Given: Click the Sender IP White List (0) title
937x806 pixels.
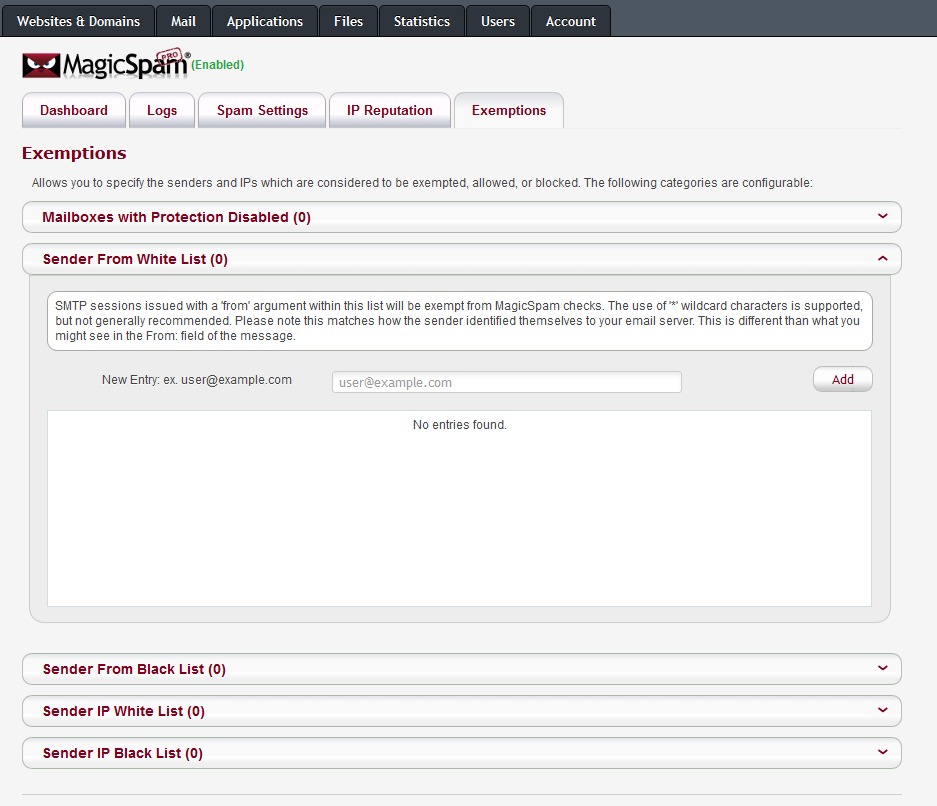Looking at the screenshot, I should [x=124, y=711].
